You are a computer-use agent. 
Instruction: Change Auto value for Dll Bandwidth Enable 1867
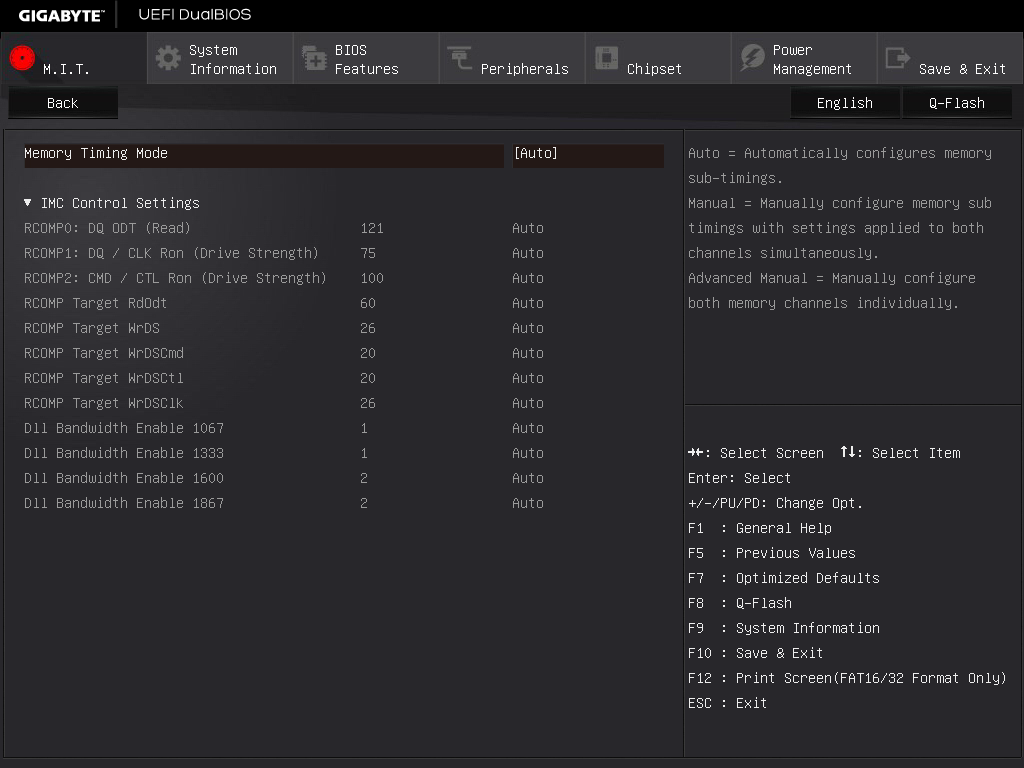tap(528, 503)
